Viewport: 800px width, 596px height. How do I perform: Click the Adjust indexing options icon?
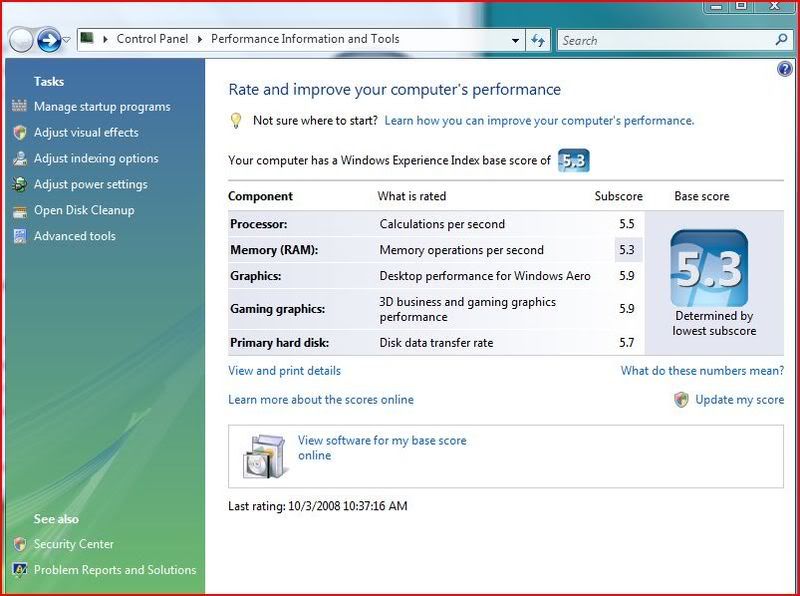[19, 158]
